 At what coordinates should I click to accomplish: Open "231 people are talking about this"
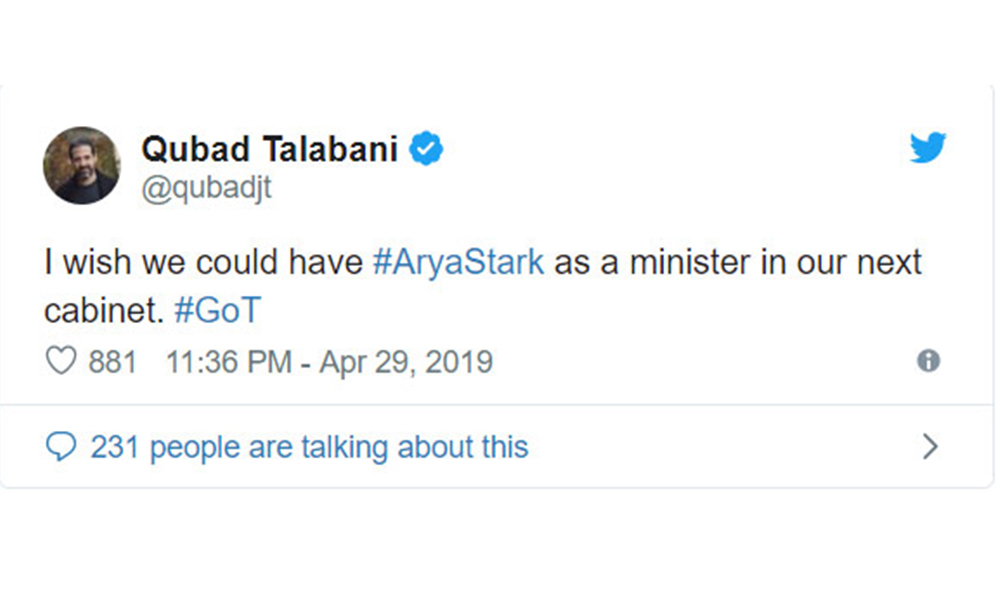[x=309, y=446]
